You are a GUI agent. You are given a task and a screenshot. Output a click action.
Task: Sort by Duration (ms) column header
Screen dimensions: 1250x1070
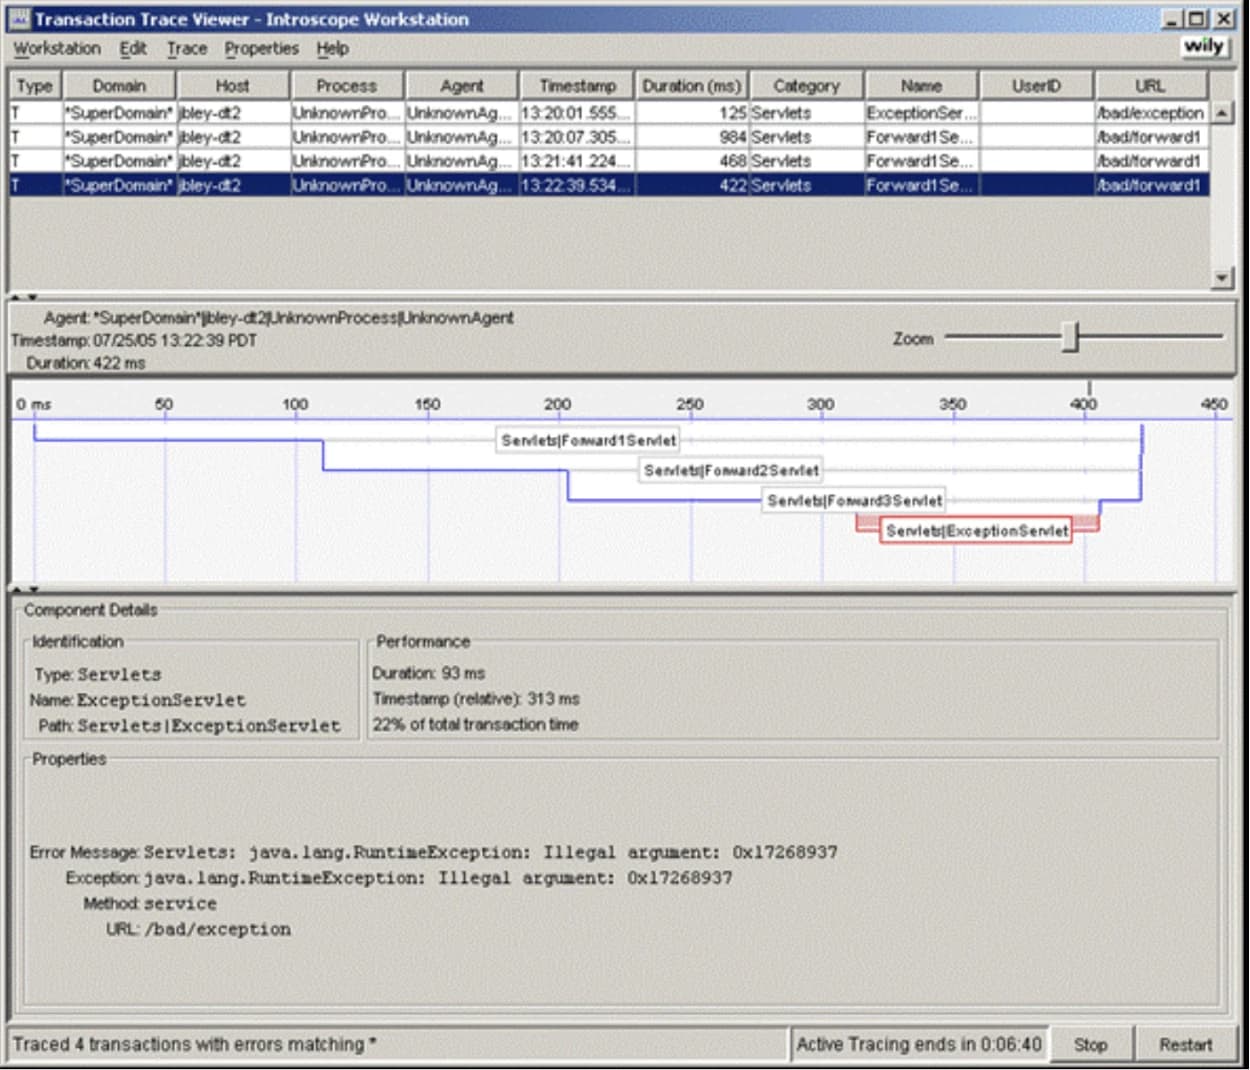tap(692, 86)
